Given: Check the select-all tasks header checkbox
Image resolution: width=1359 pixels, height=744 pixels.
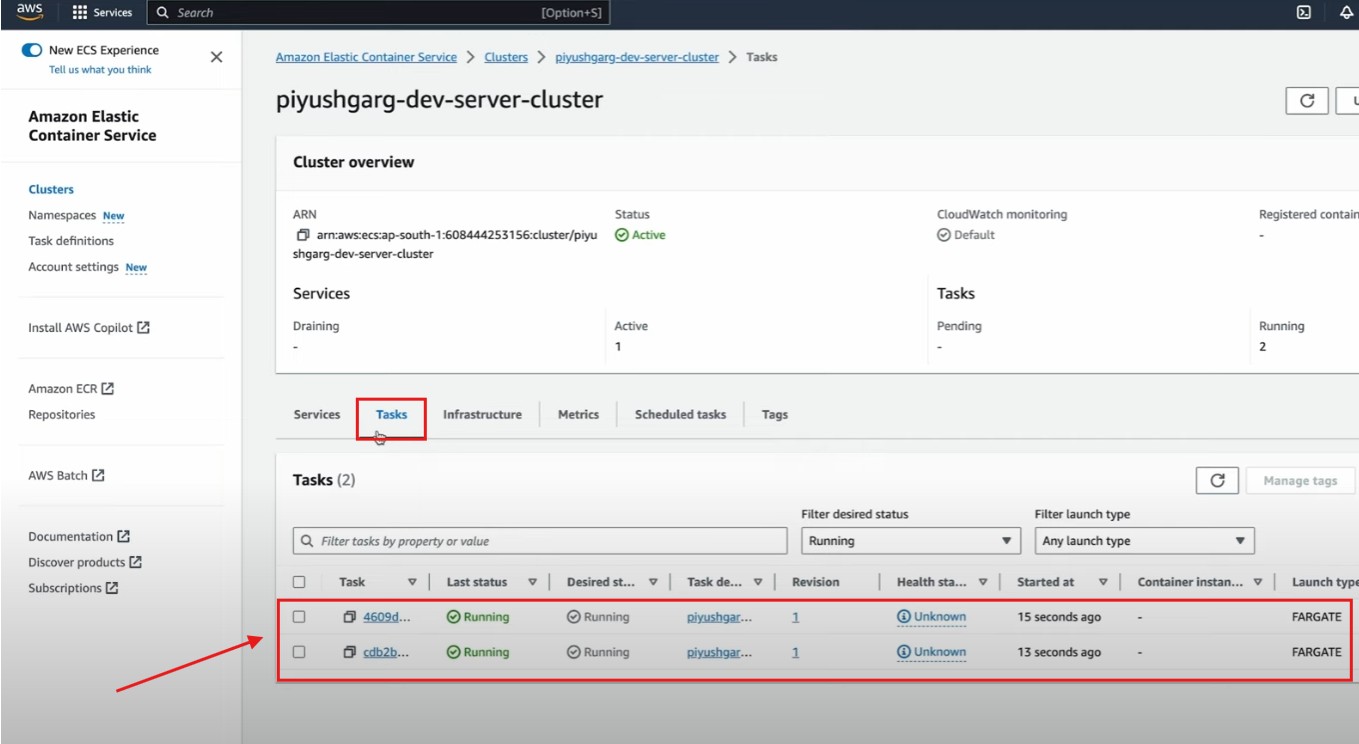Looking at the screenshot, I should (299, 582).
